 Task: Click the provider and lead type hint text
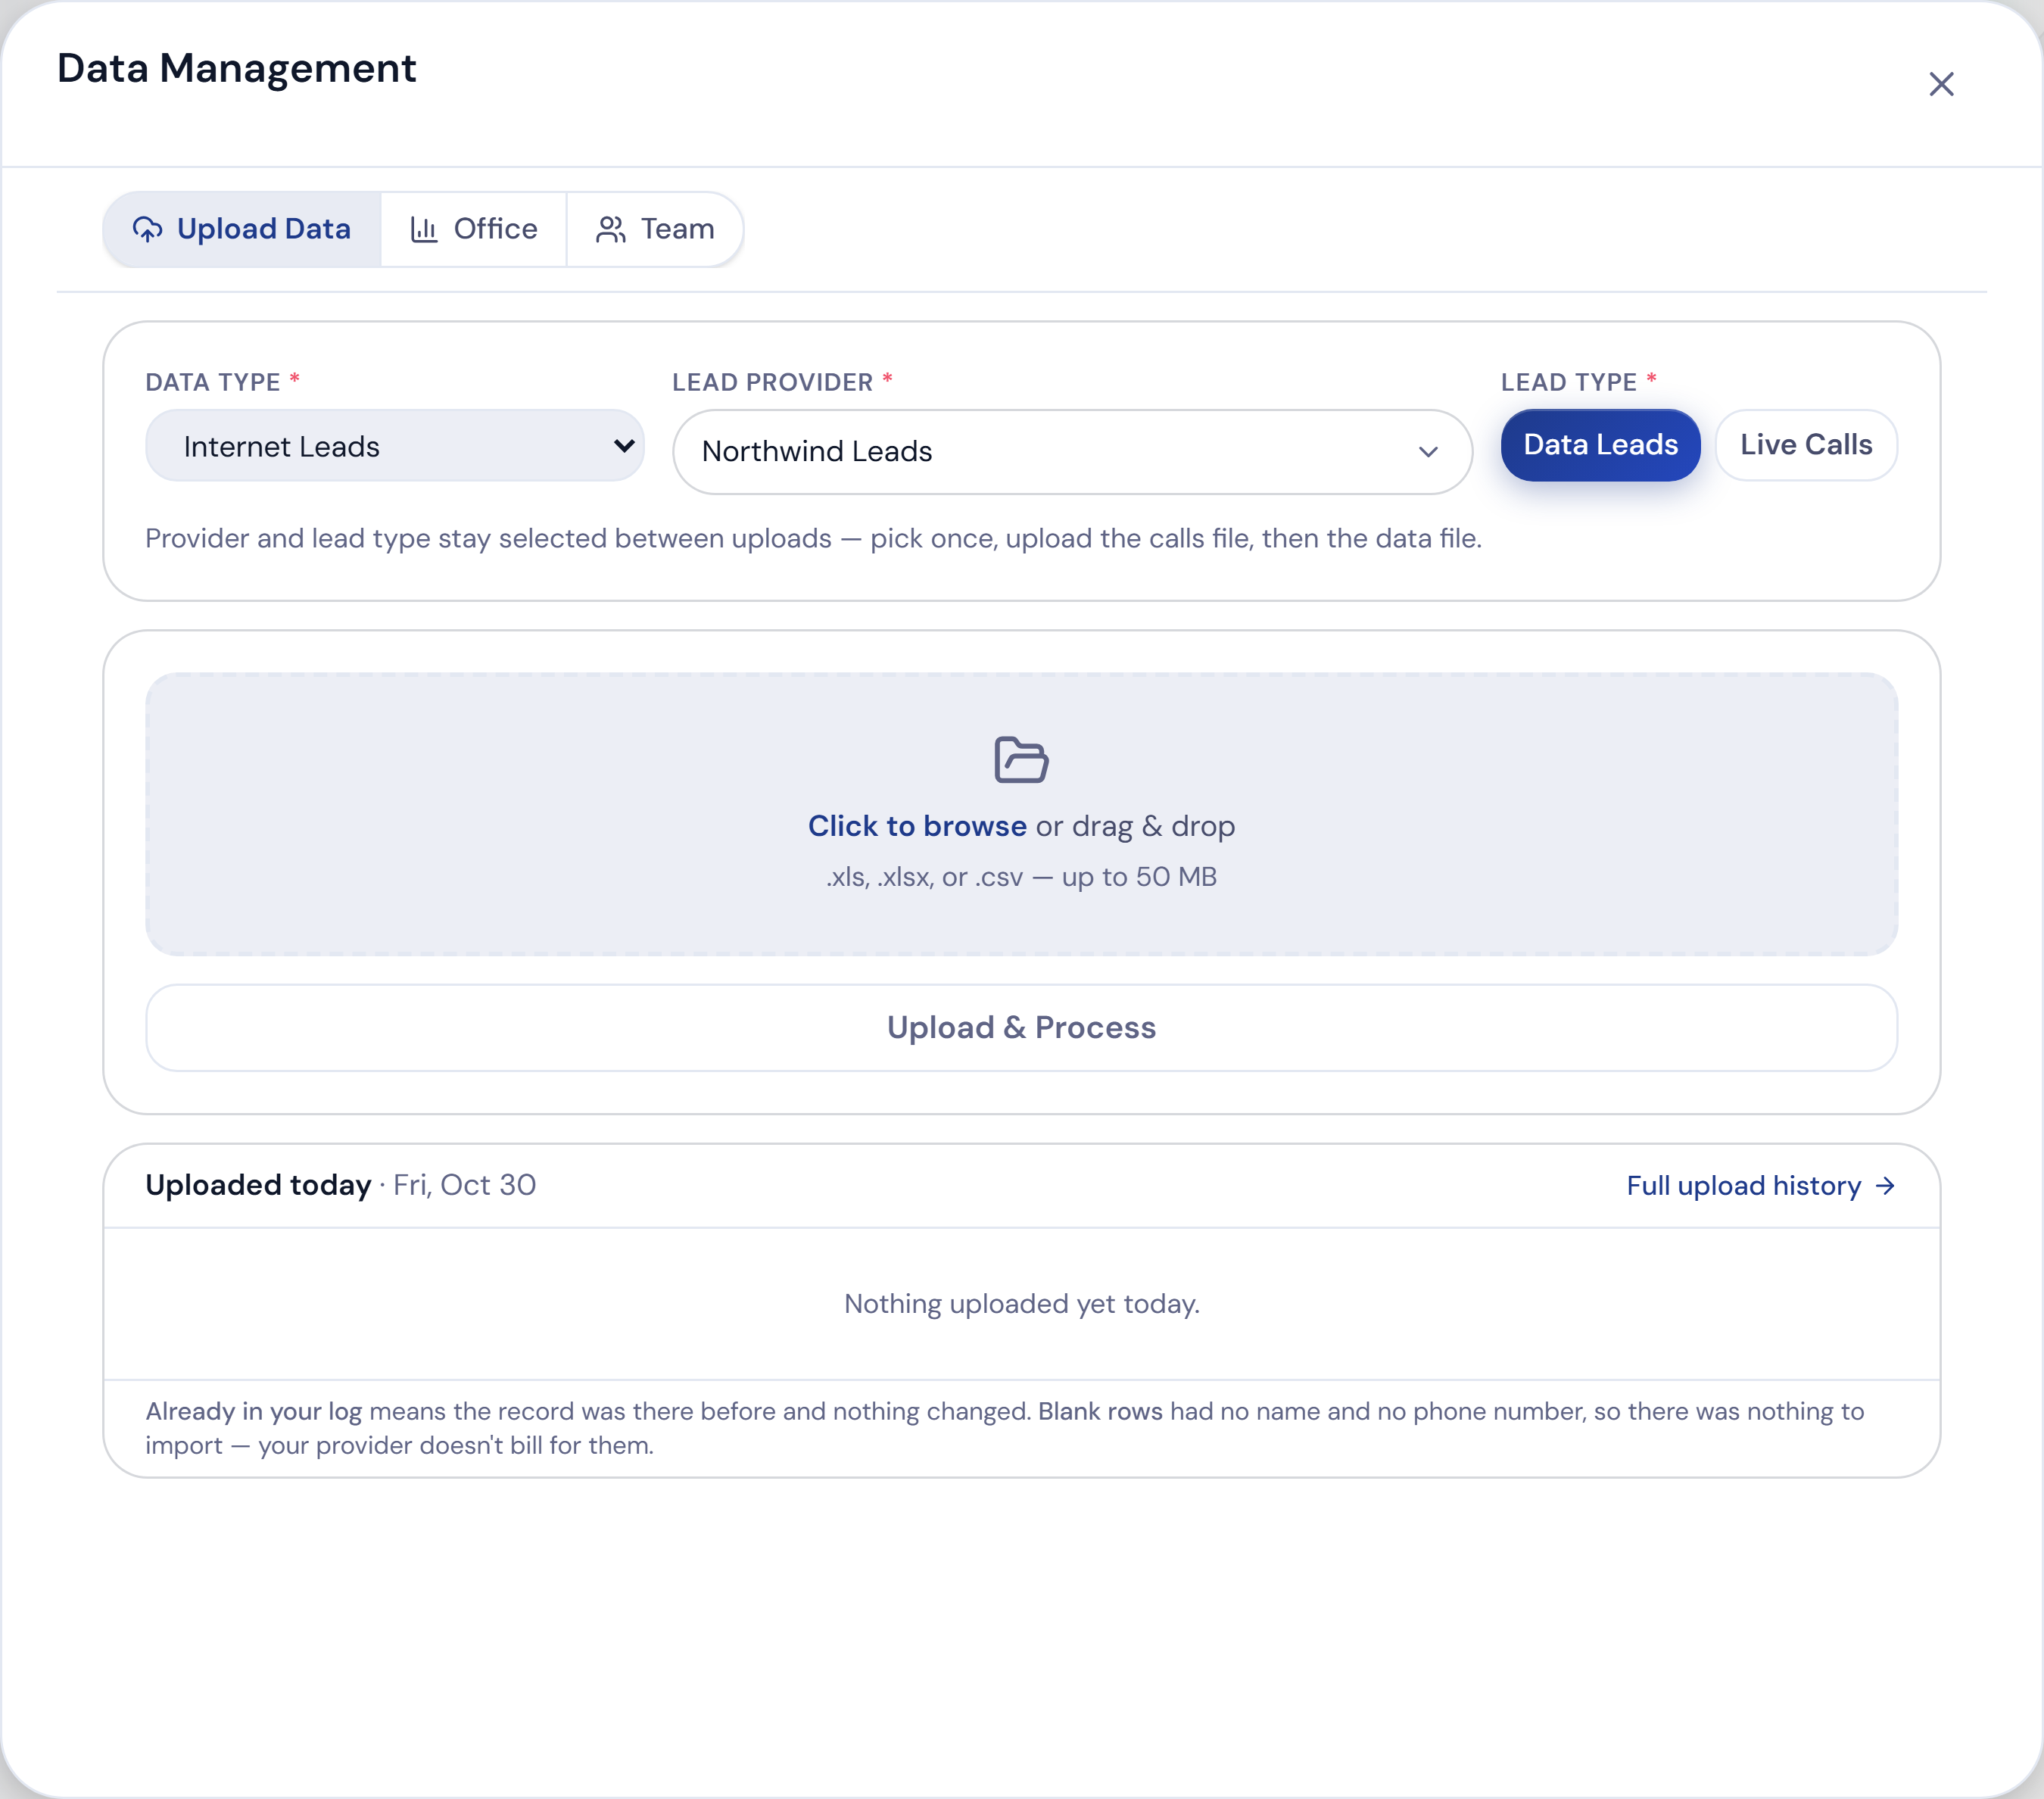coord(813,539)
